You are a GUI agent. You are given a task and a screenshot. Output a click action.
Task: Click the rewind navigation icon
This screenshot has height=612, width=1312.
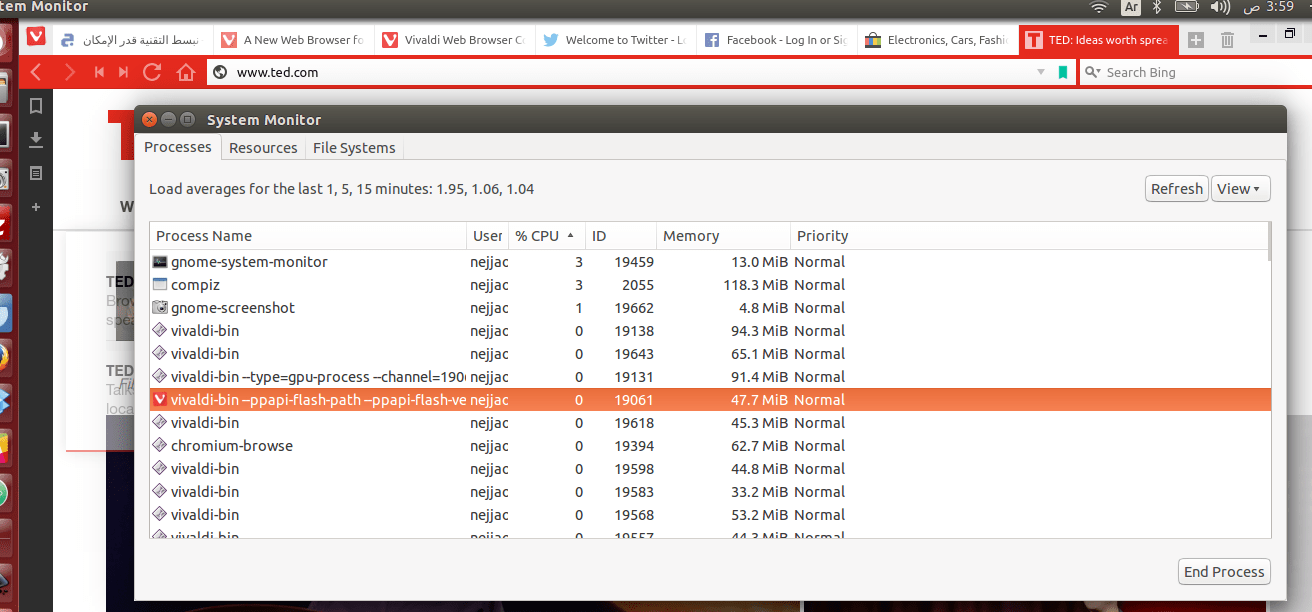(x=99, y=72)
